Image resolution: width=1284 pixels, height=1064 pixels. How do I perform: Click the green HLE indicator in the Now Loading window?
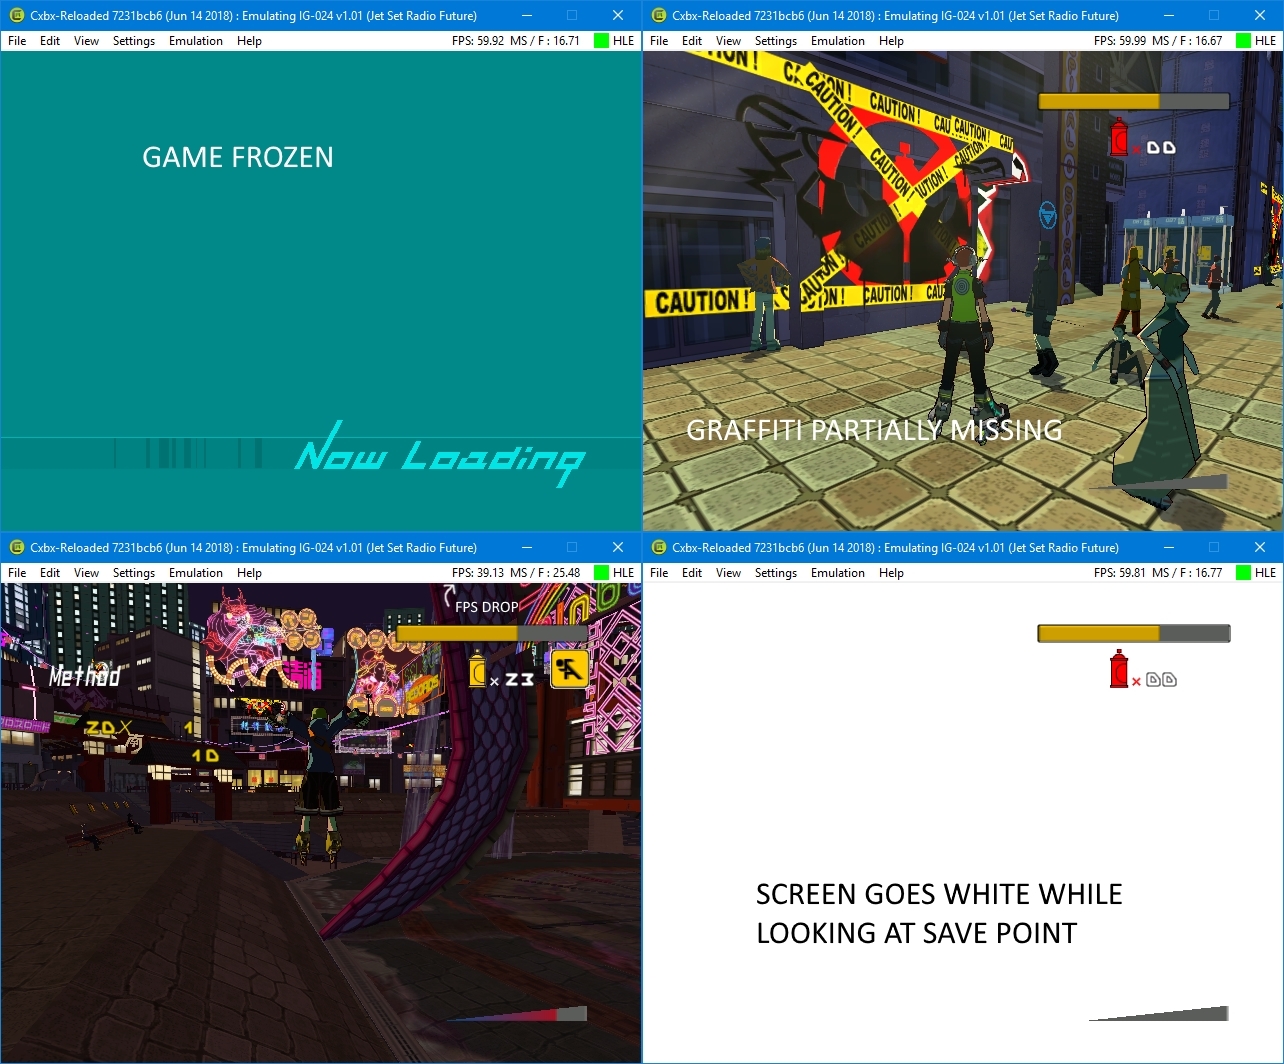601,41
